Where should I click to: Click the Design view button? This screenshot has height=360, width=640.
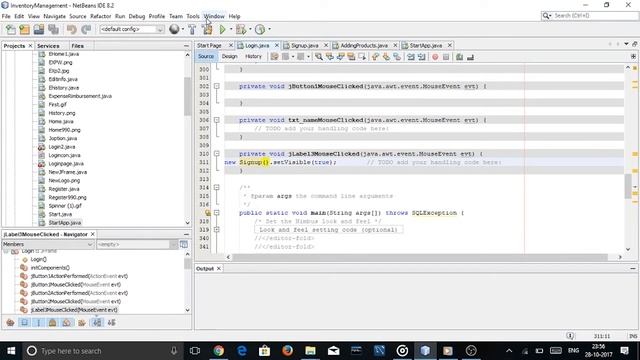click(229, 56)
